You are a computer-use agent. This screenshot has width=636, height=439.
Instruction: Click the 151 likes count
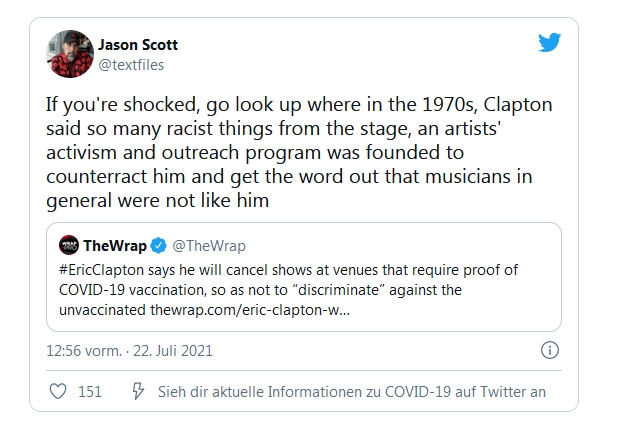tap(90, 392)
